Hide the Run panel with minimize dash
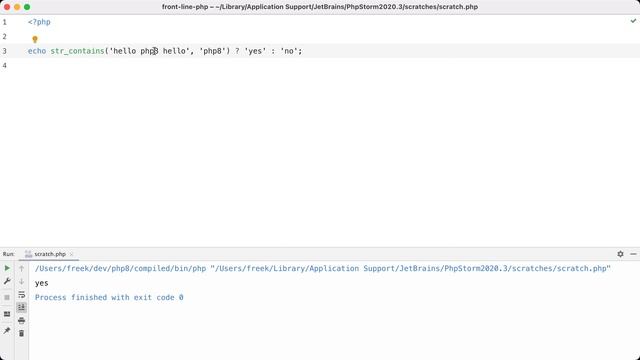Image resolution: width=640 pixels, height=360 pixels. [x=633, y=254]
